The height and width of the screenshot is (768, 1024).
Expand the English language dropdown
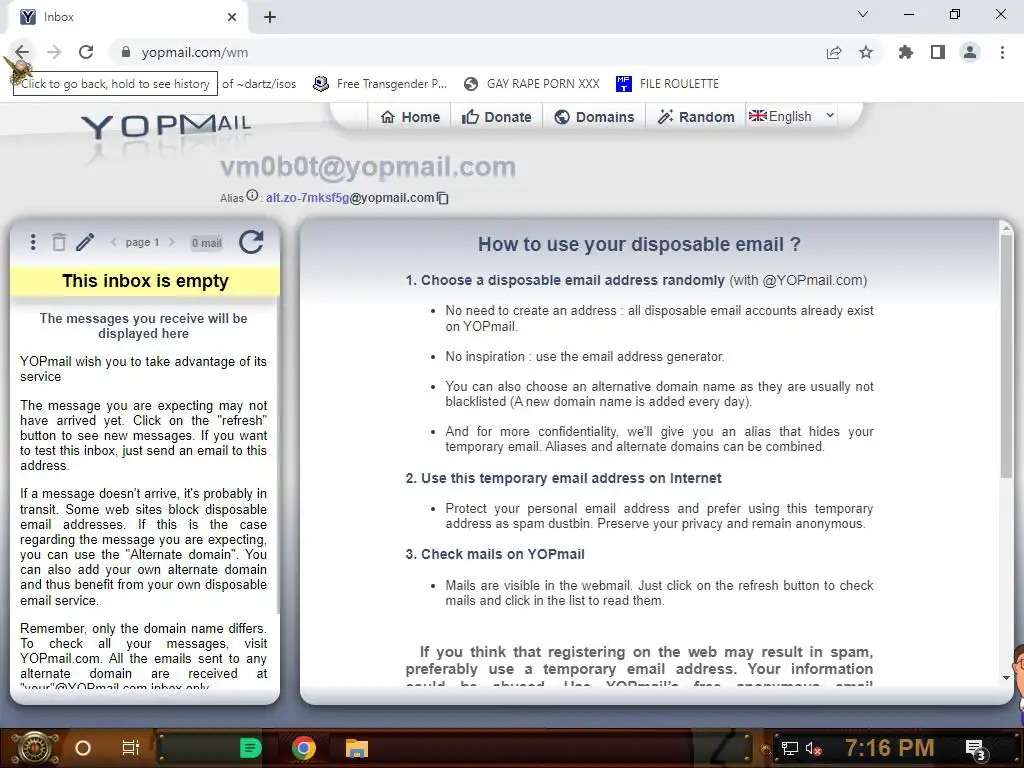pyautogui.click(x=792, y=116)
